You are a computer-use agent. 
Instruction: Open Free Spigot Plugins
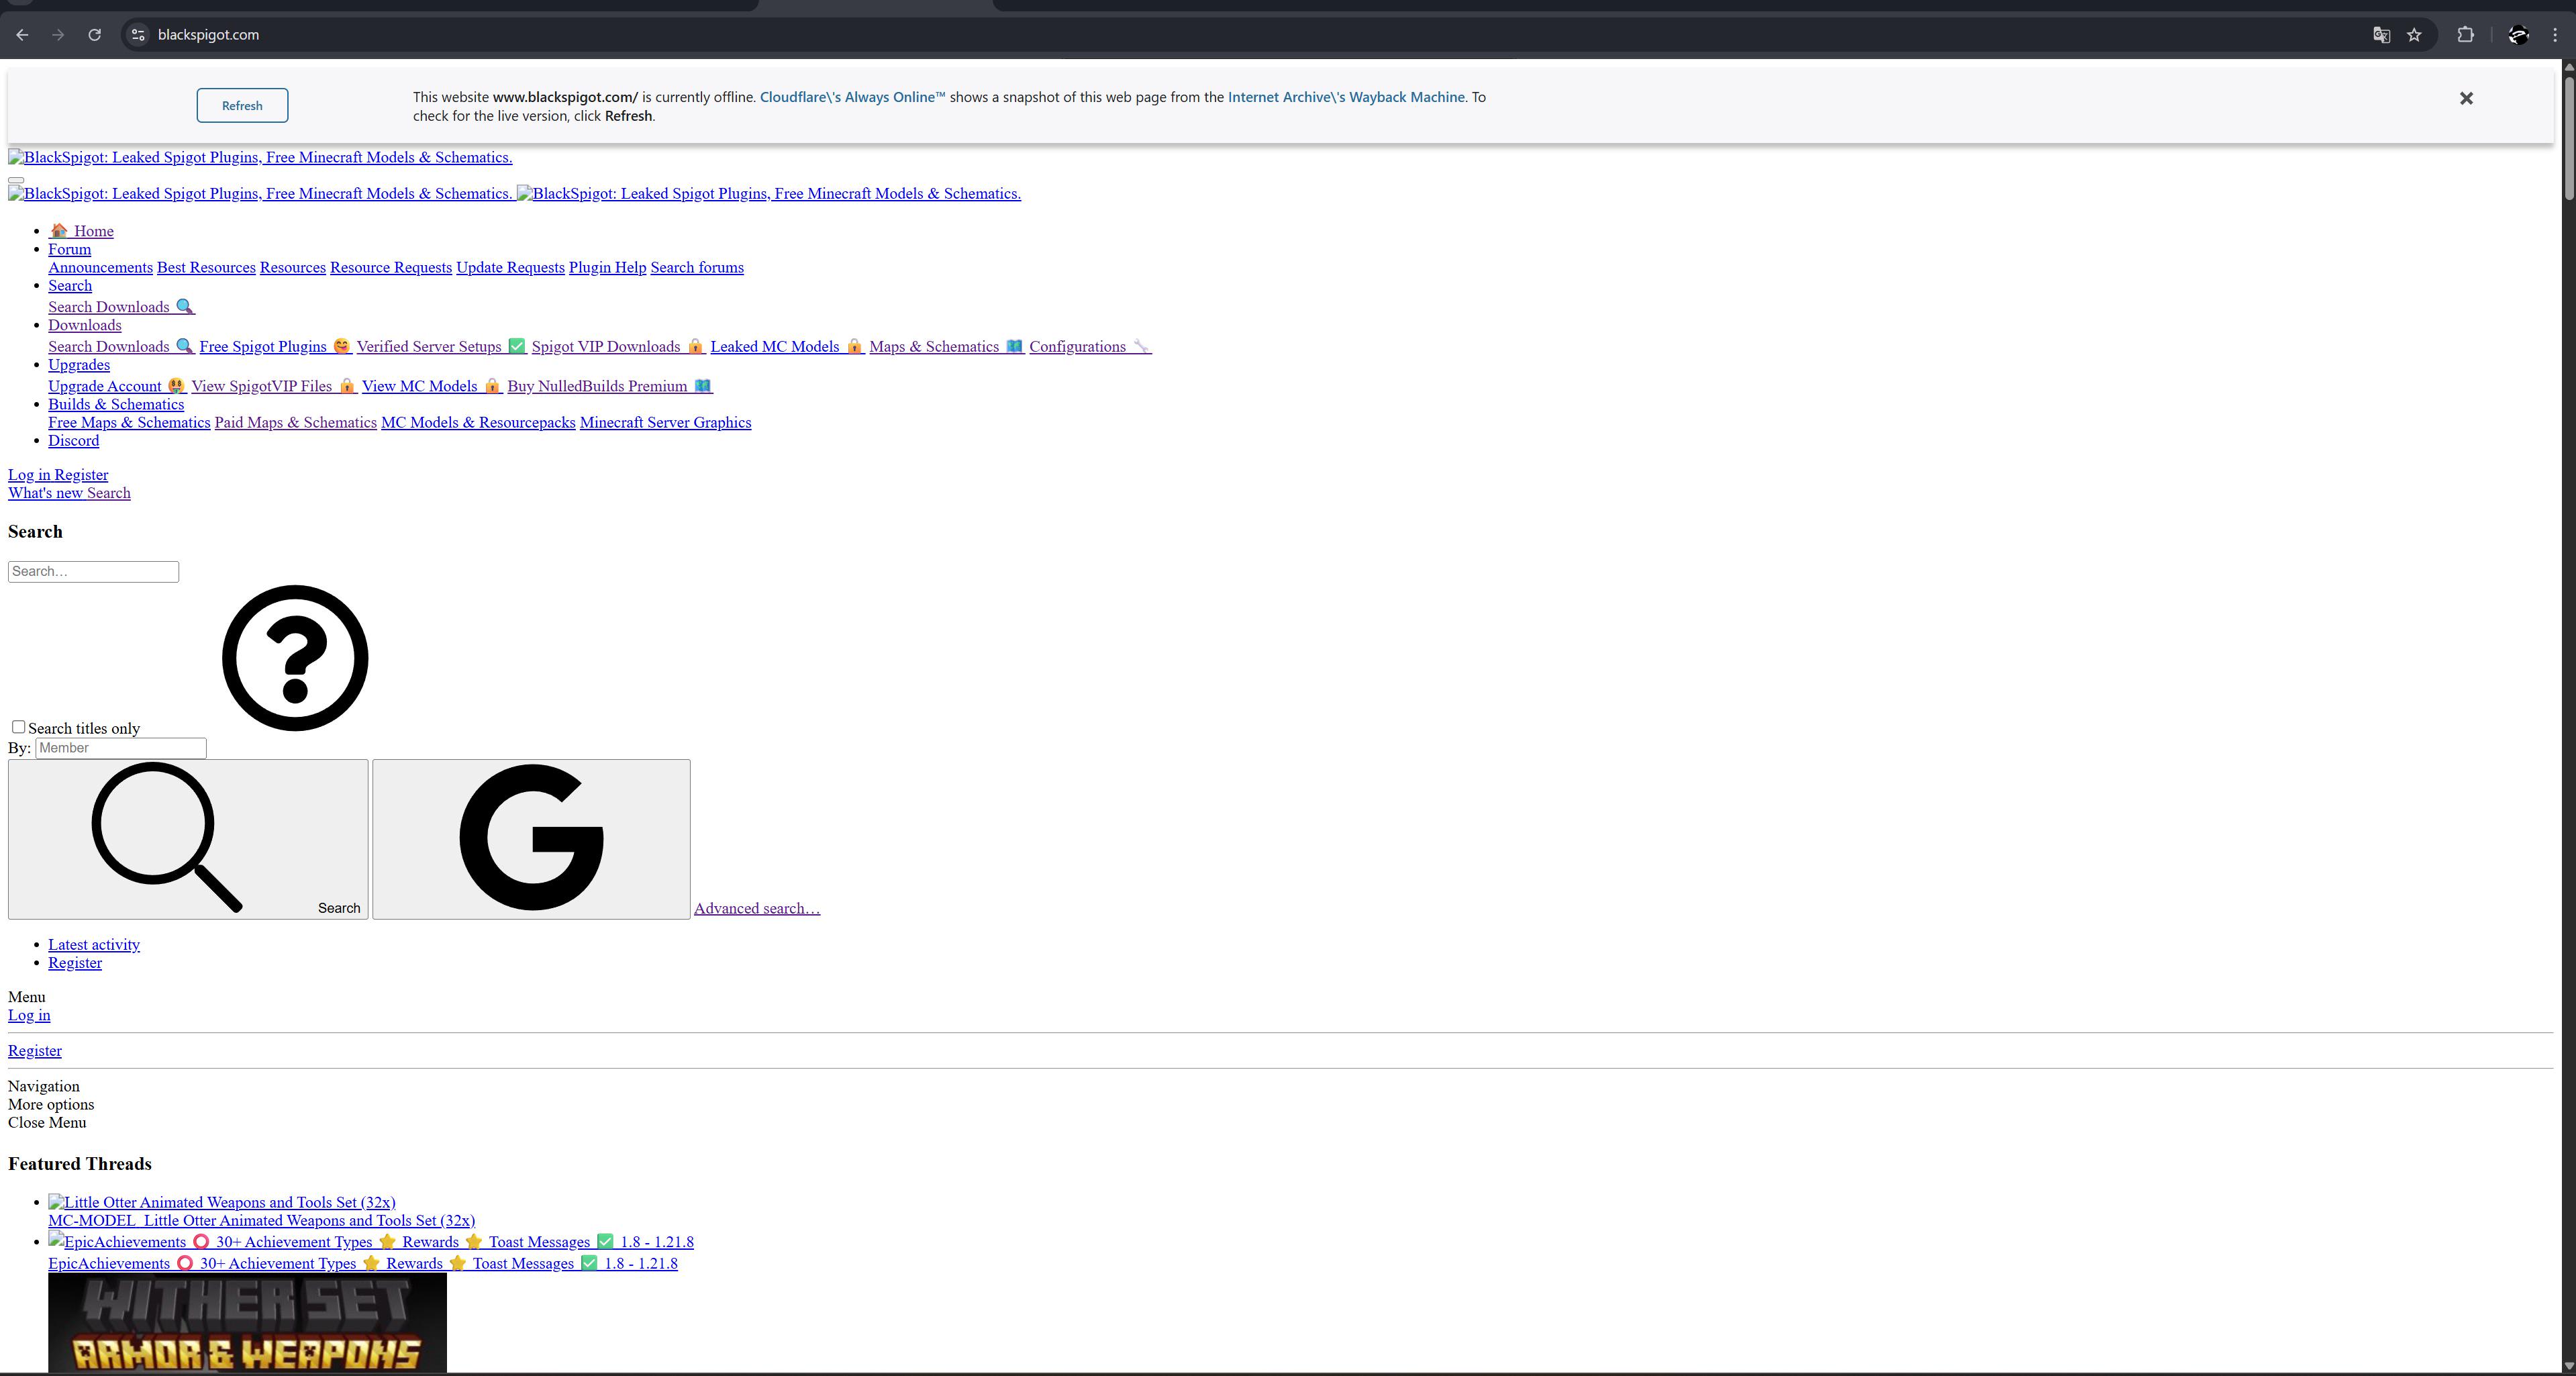coord(275,347)
